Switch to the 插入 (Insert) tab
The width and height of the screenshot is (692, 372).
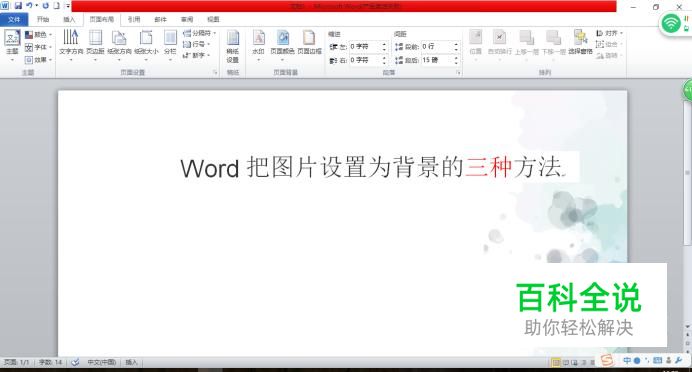pyautogui.click(x=69, y=19)
